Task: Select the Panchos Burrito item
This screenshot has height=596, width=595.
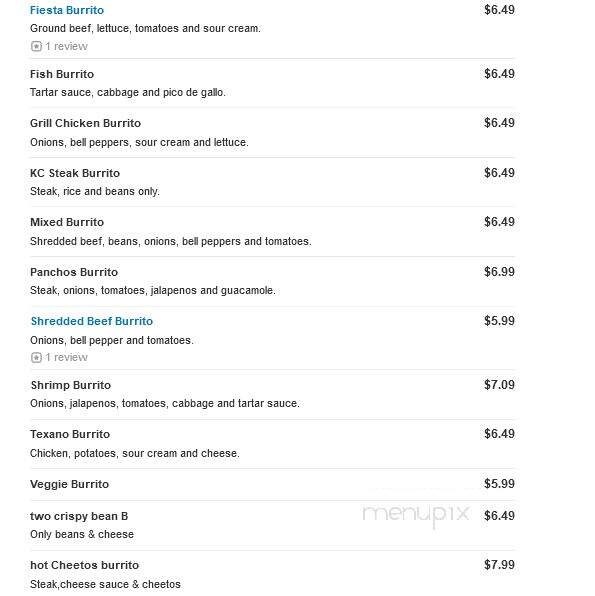Action: [74, 272]
